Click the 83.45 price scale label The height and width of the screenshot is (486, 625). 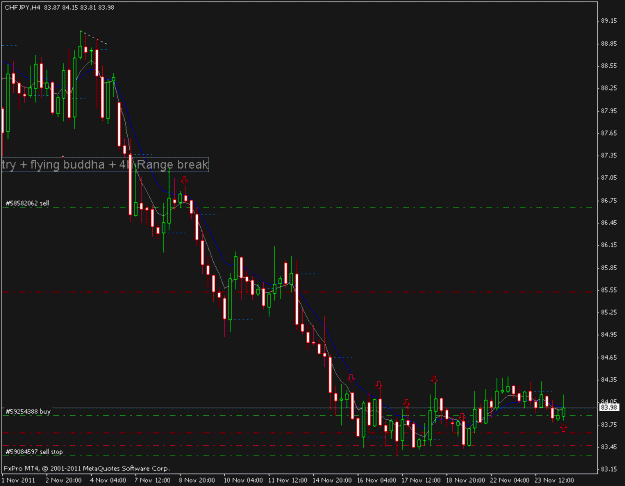point(608,447)
